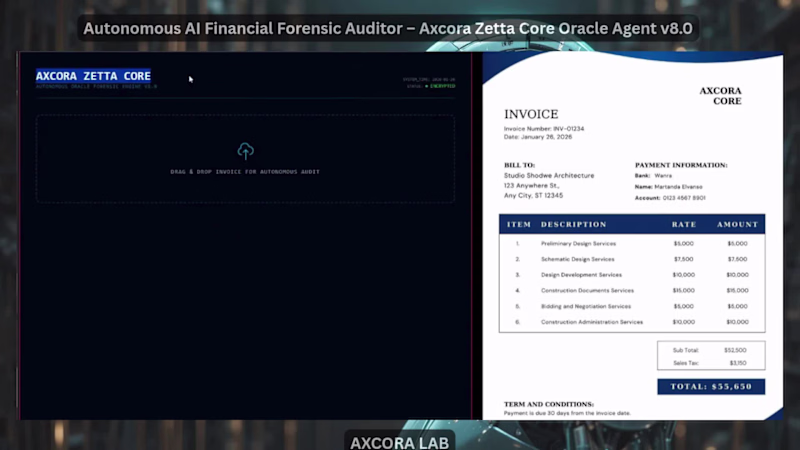This screenshot has height=450, width=800.
Task: Select Design Development Services row description
Action: (x=582, y=275)
